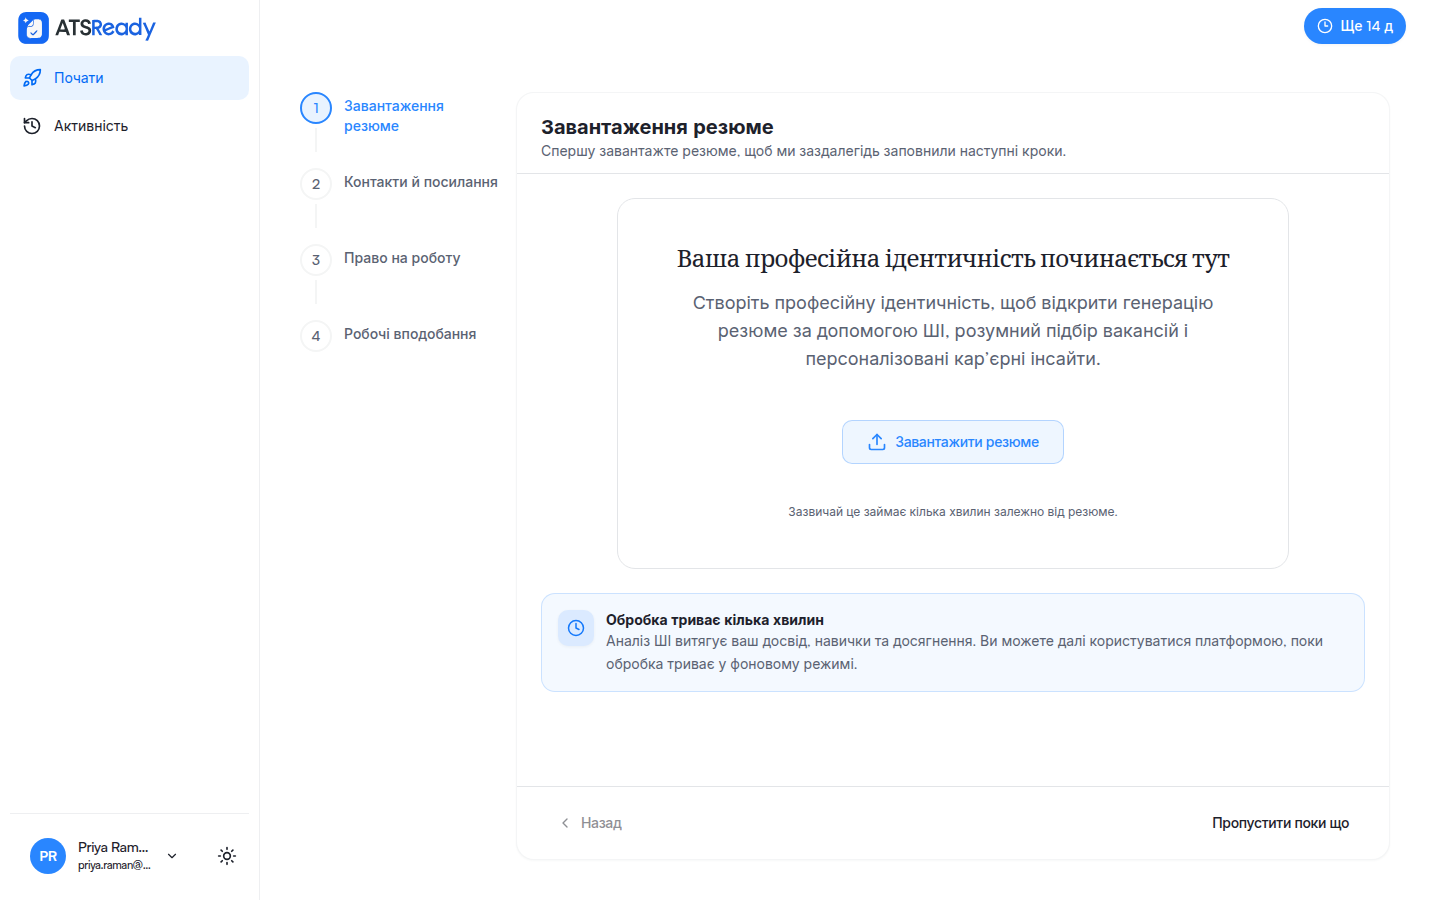Click the PR avatar circle
The image size is (1440, 900).
pos(48,856)
